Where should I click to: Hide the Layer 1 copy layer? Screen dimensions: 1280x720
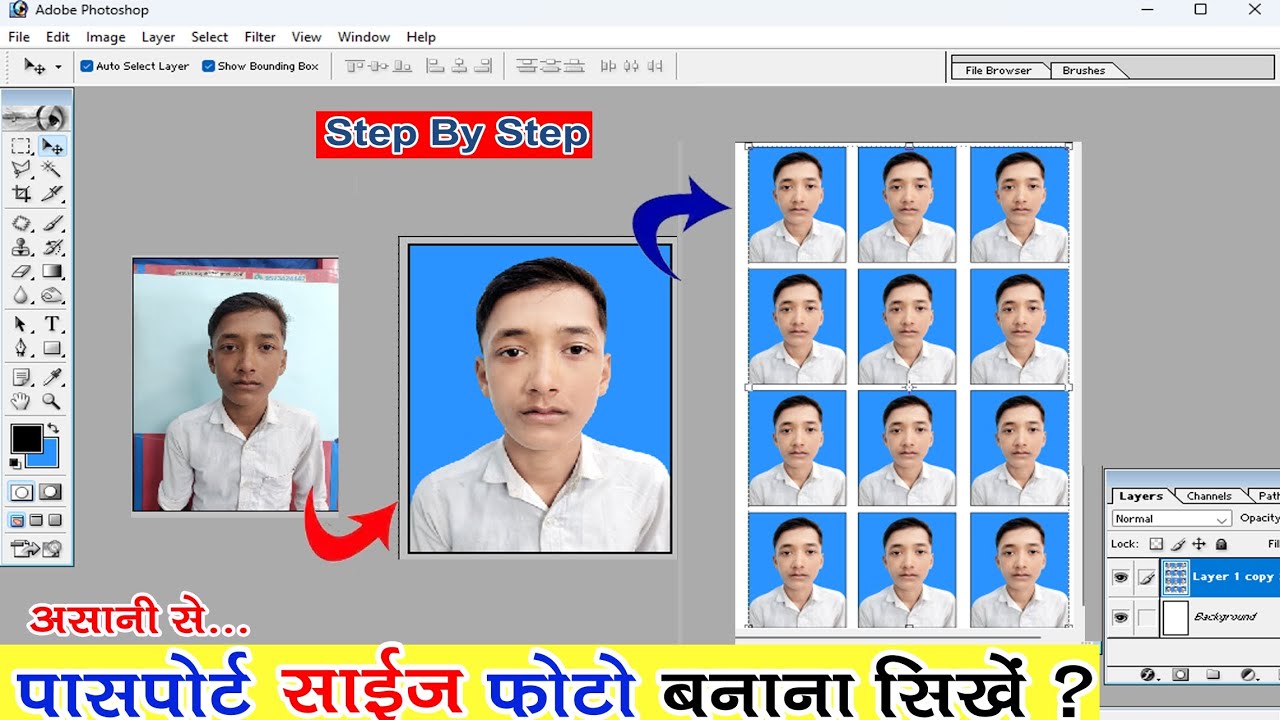click(1121, 577)
